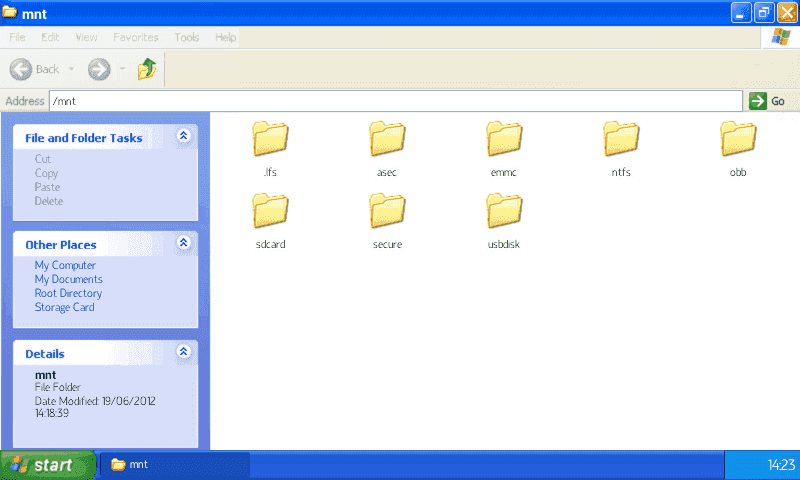
Task: Open Back history dropdown arrow
Action: click(71, 69)
